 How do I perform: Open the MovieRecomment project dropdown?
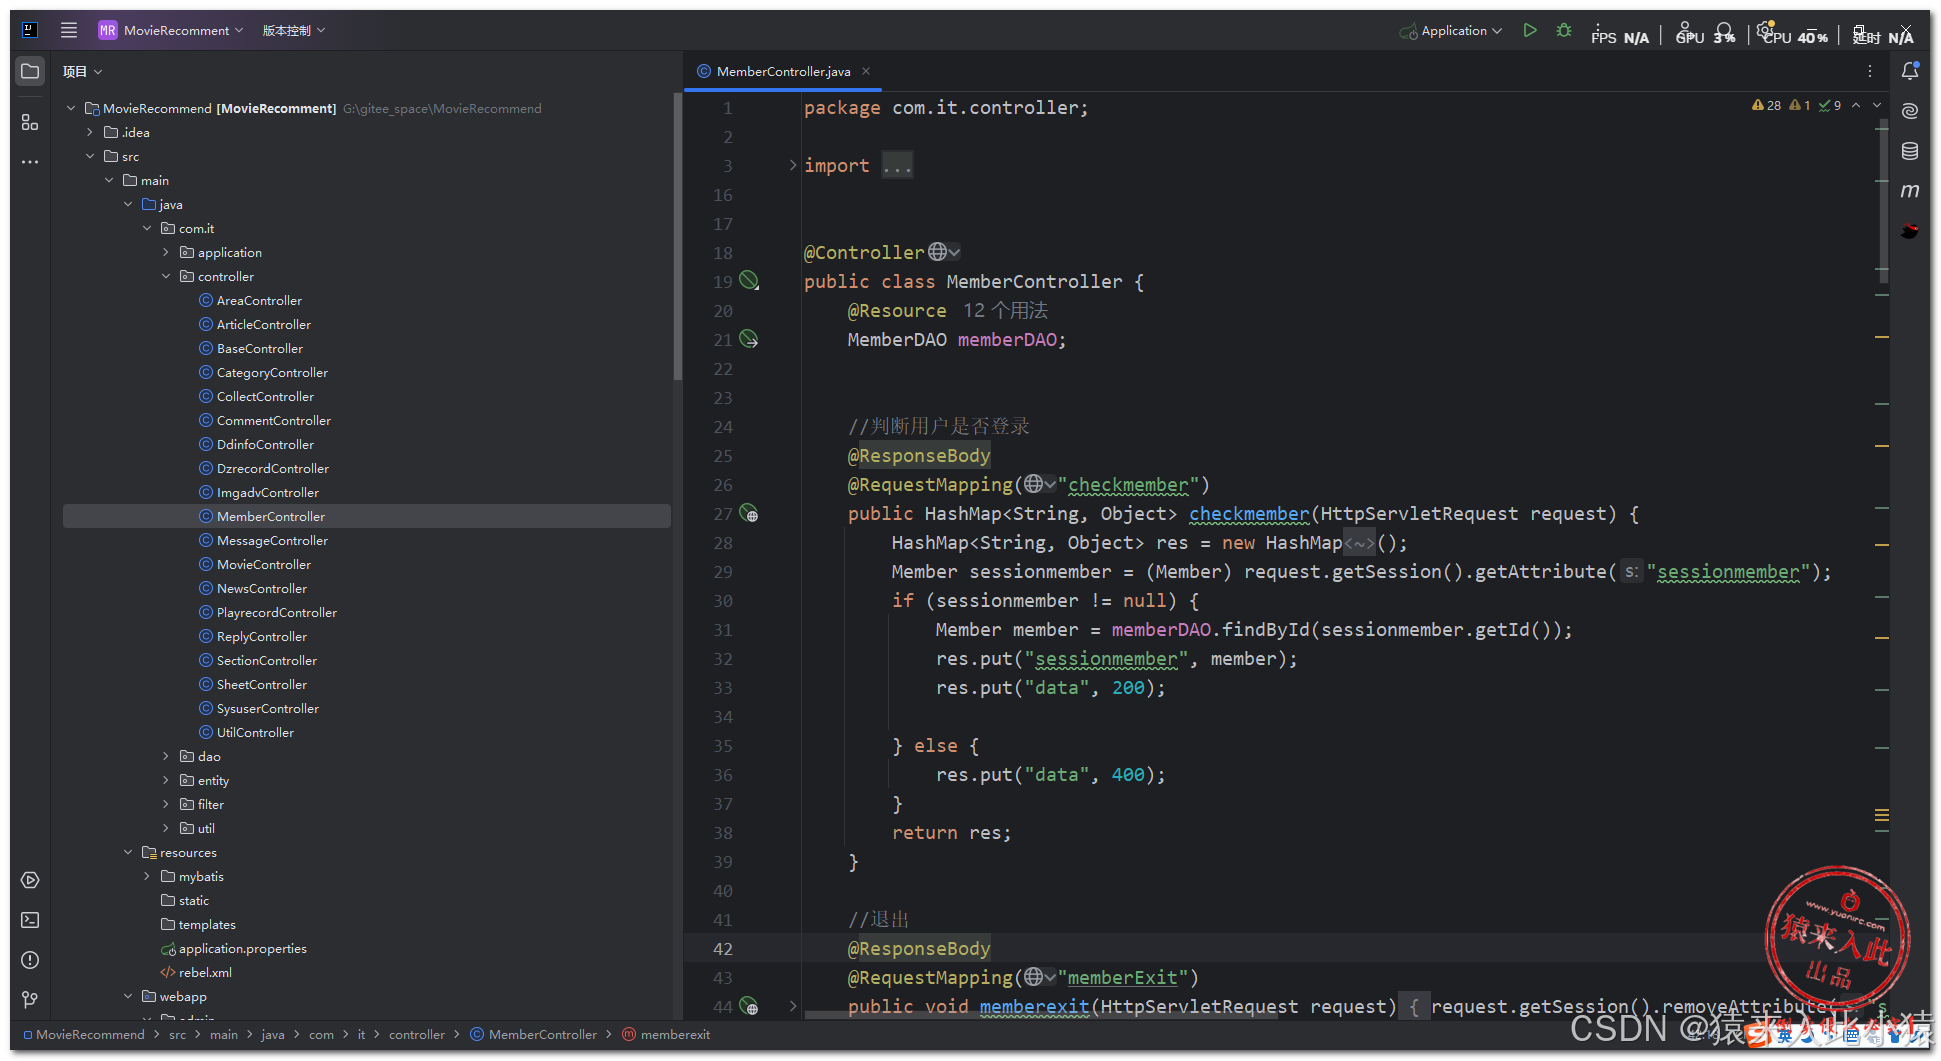click(171, 30)
